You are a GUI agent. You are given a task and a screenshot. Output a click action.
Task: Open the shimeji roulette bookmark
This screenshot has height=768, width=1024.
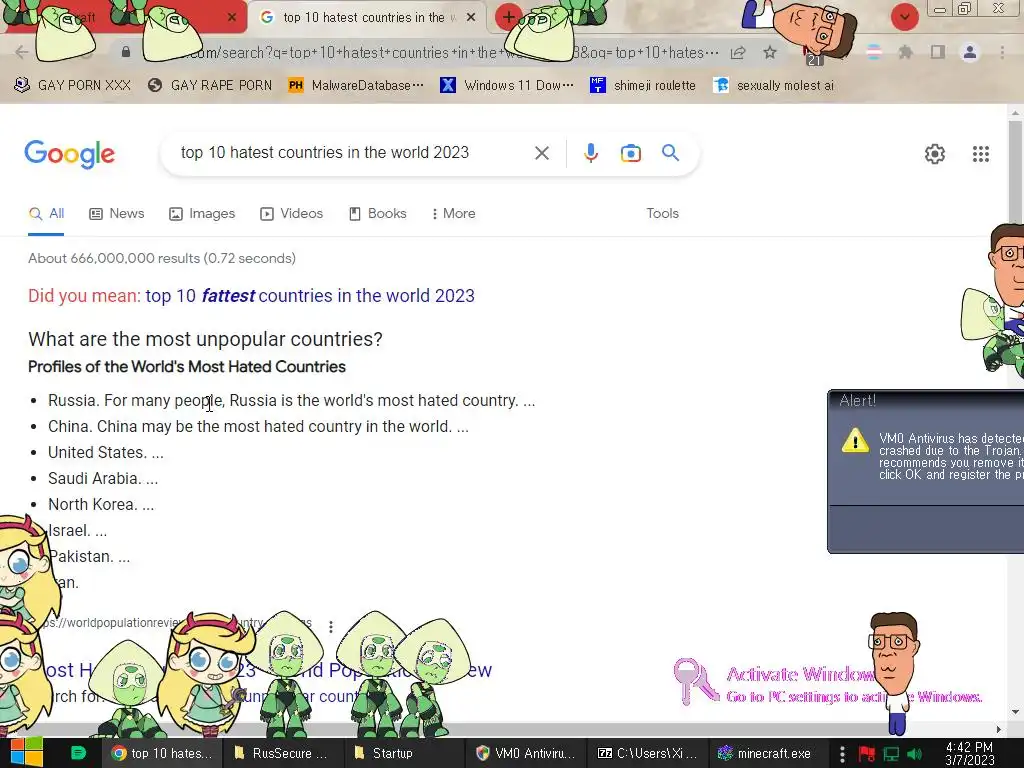(643, 86)
